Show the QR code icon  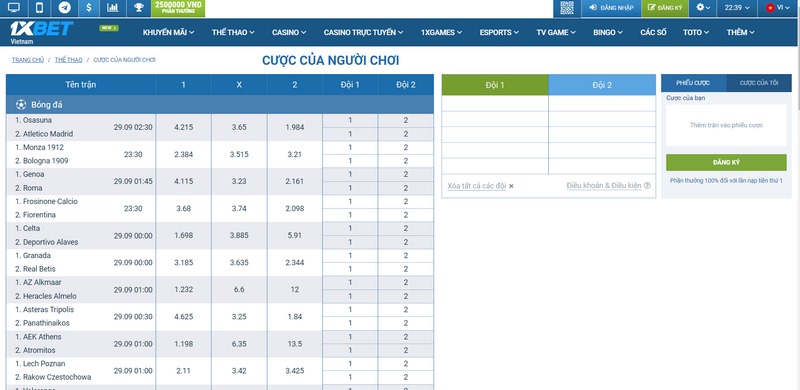pos(567,8)
